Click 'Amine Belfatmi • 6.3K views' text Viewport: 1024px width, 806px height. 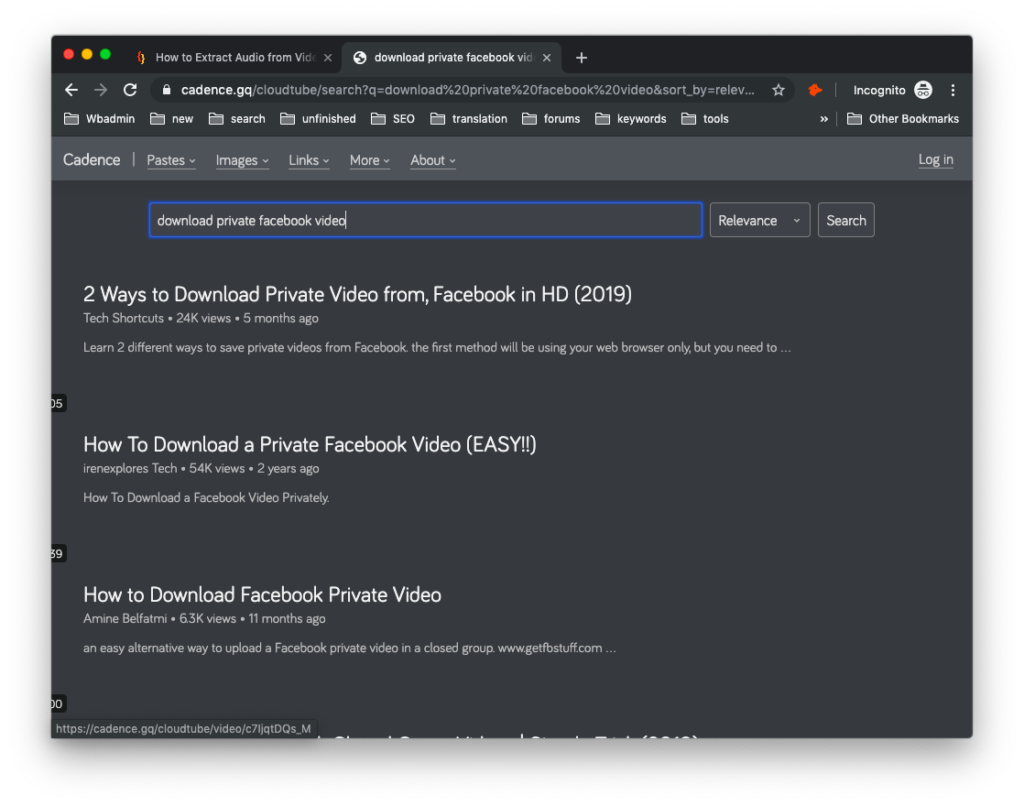point(159,619)
